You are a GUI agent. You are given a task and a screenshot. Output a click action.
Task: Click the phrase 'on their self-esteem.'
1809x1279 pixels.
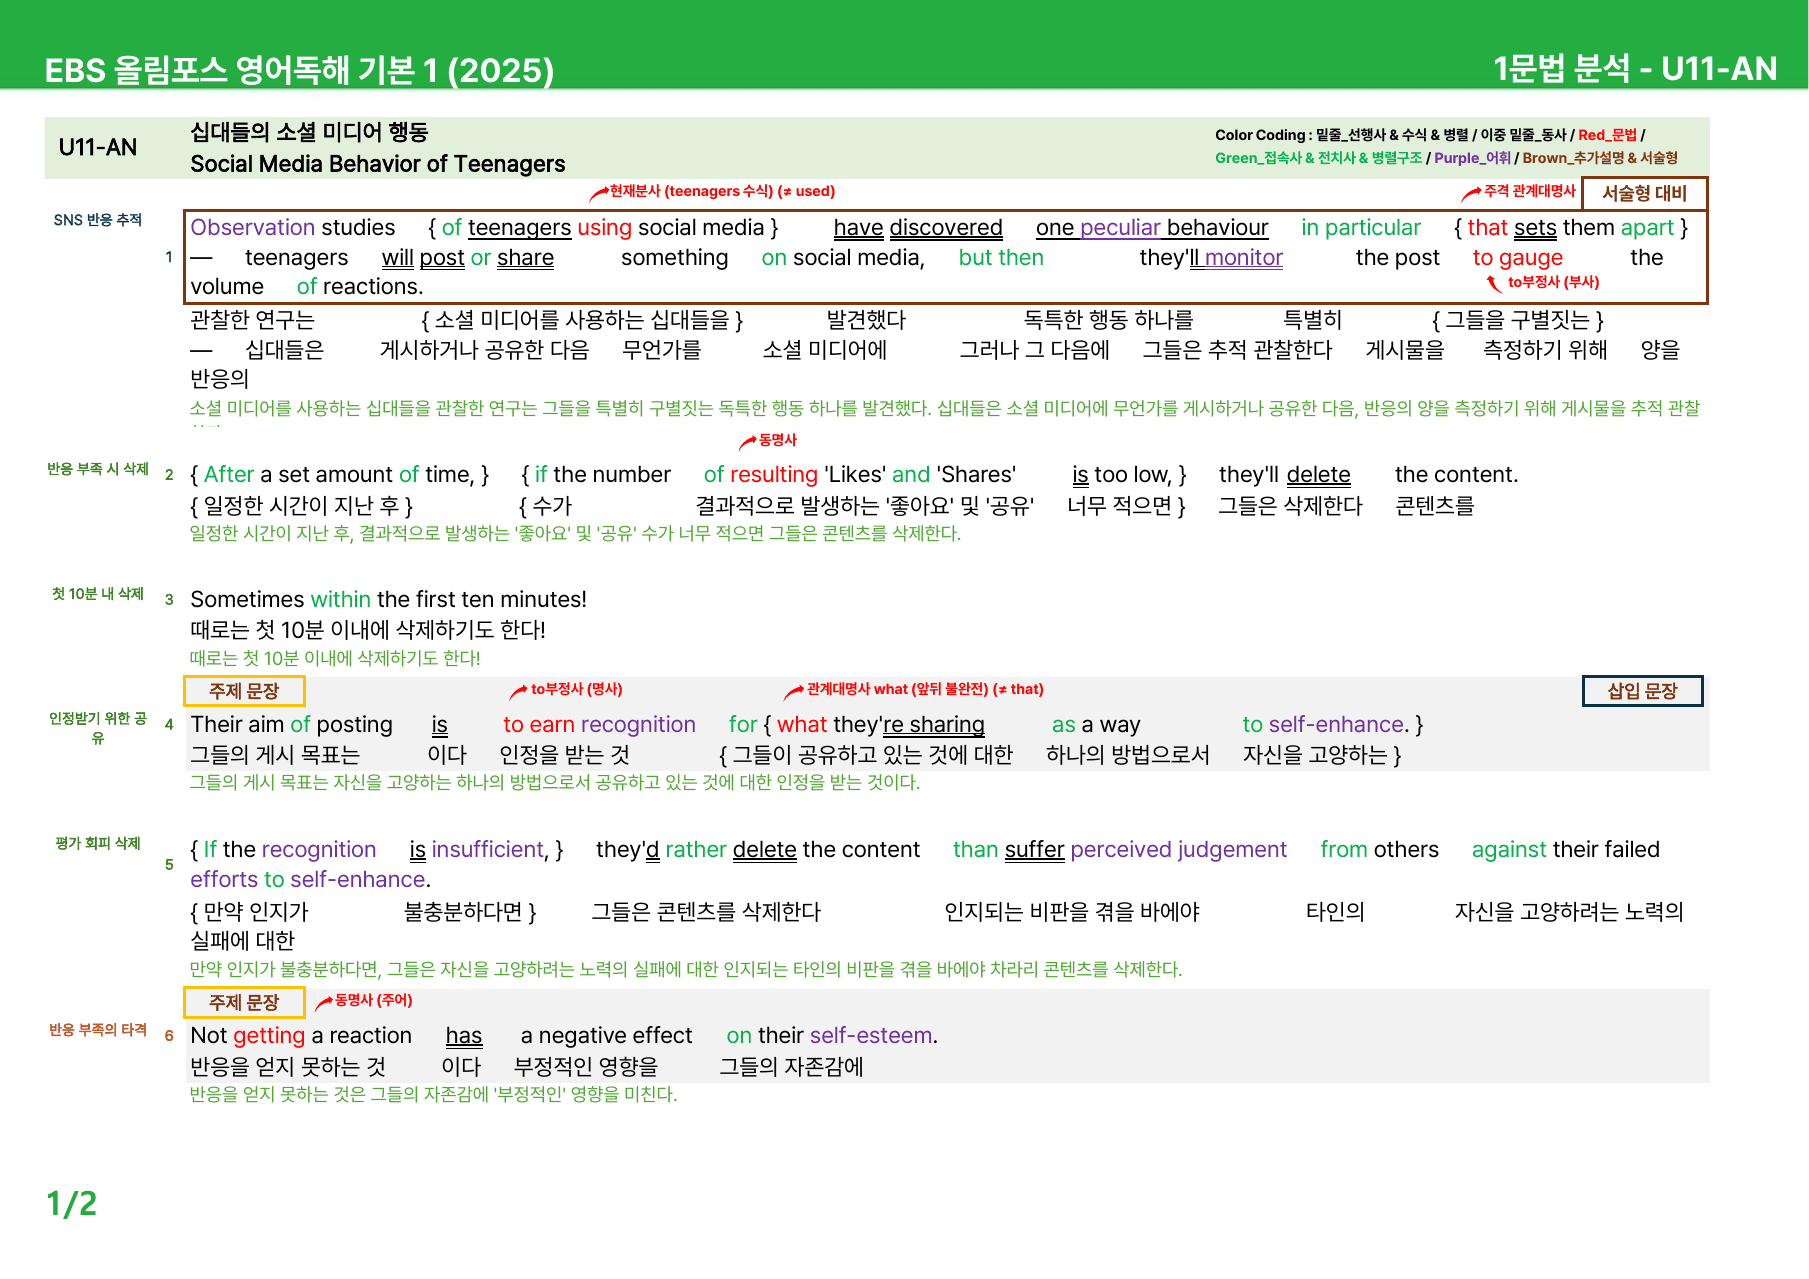tap(832, 1036)
